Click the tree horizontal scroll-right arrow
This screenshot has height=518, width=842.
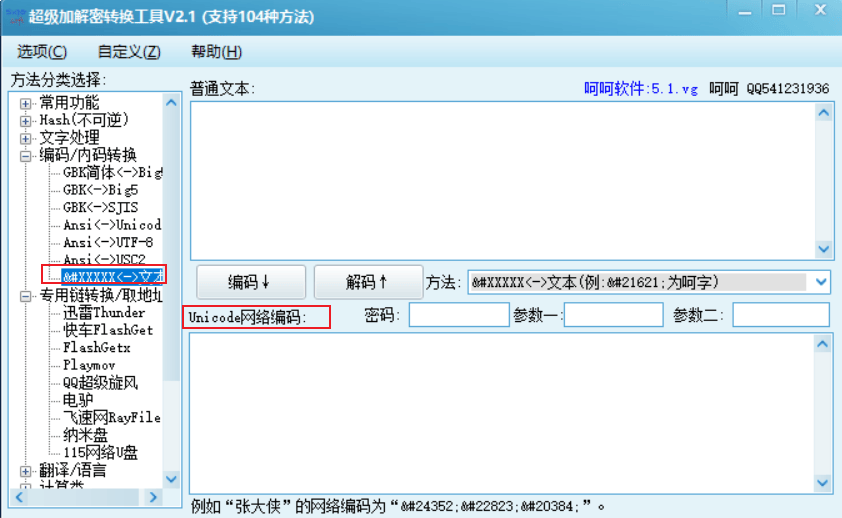click(154, 497)
